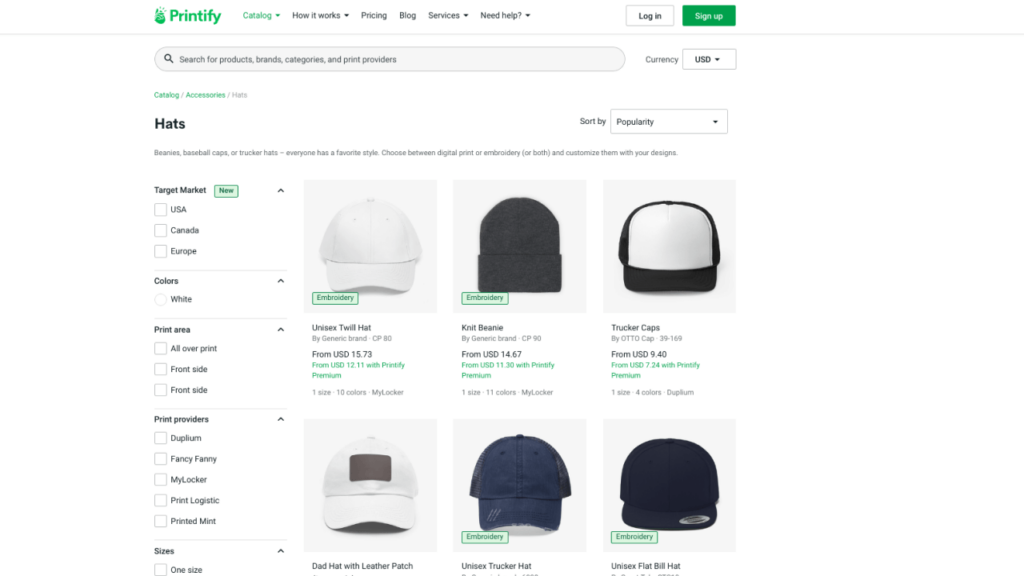Viewport: 1024px width, 576px height.
Task: Collapse the Colors filter section
Action: (281, 281)
